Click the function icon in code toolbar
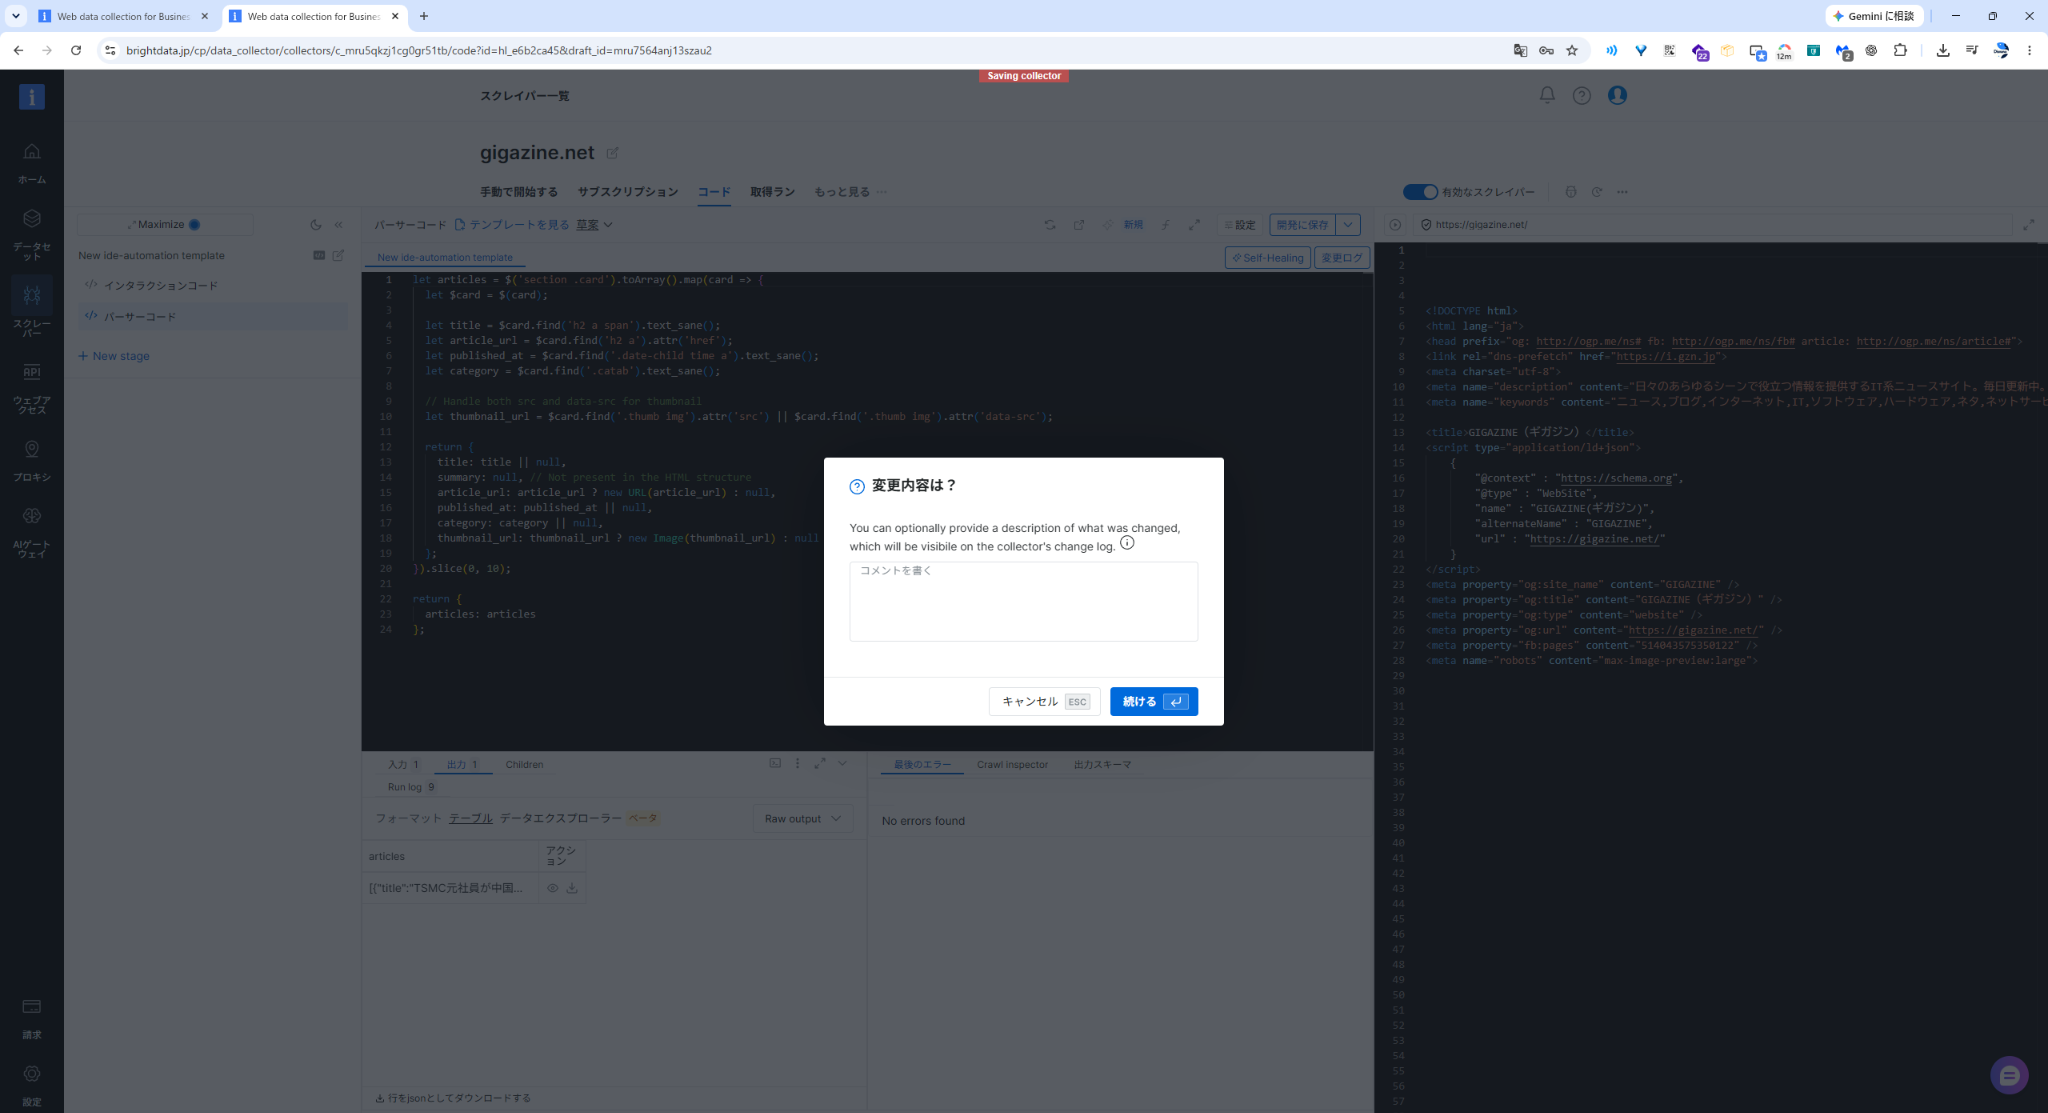This screenshot has height=1113, width=2048. [x=1166, y=225]
